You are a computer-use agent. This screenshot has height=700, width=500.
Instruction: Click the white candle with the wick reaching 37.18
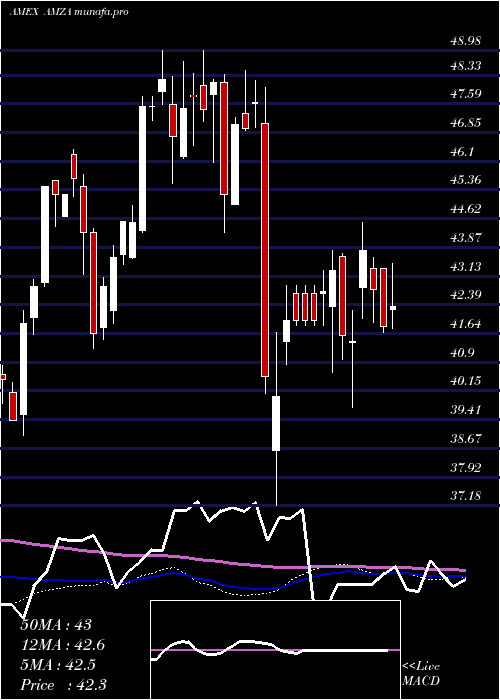click(276, 423)
